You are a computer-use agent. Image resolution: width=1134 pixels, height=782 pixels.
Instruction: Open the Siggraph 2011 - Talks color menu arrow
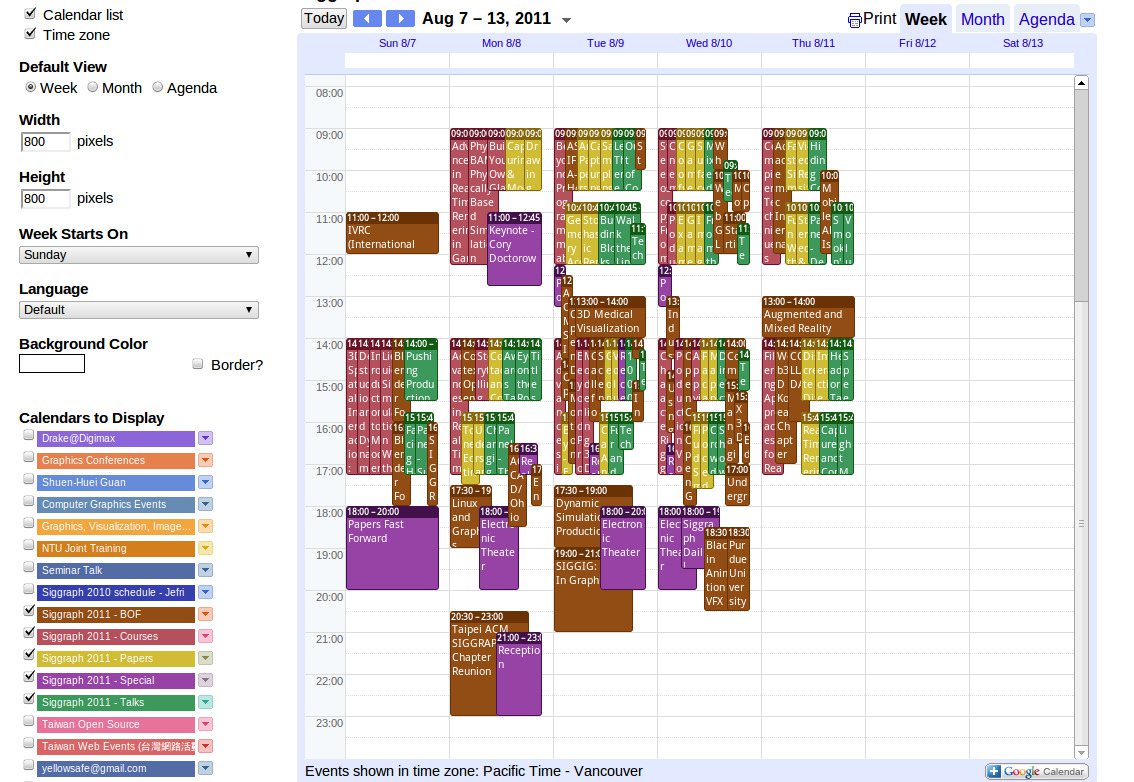click(205, 702)
